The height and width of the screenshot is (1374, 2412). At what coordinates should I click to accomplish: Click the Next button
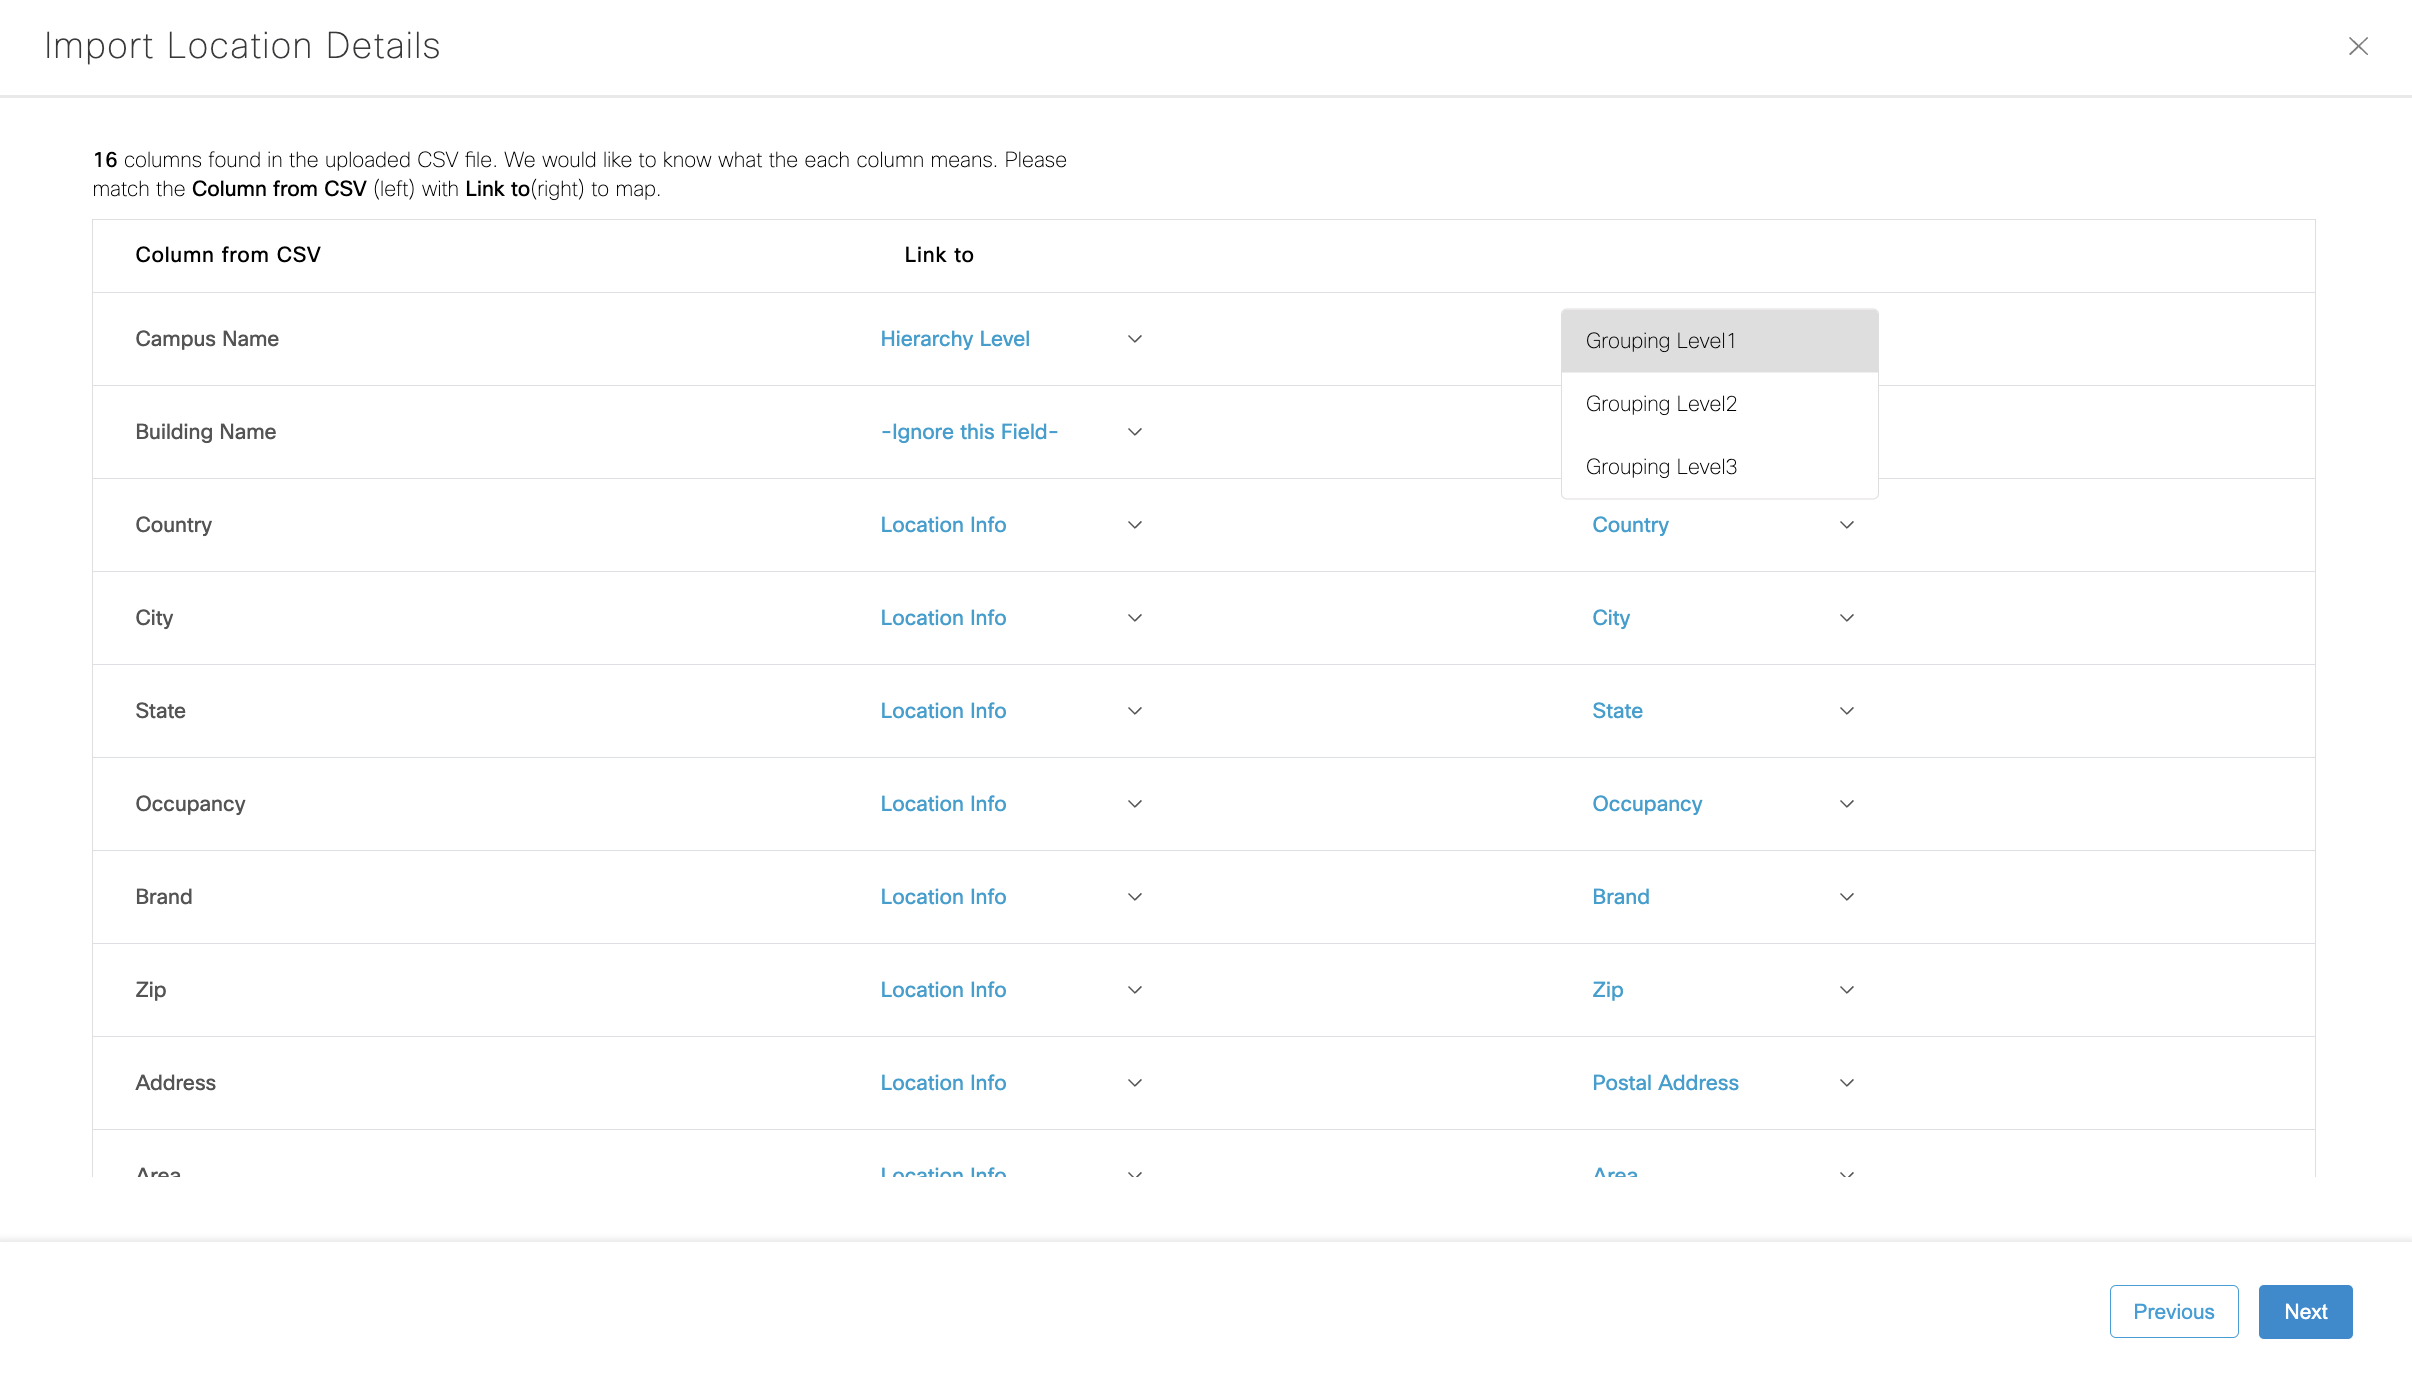pos(2305,1311)
